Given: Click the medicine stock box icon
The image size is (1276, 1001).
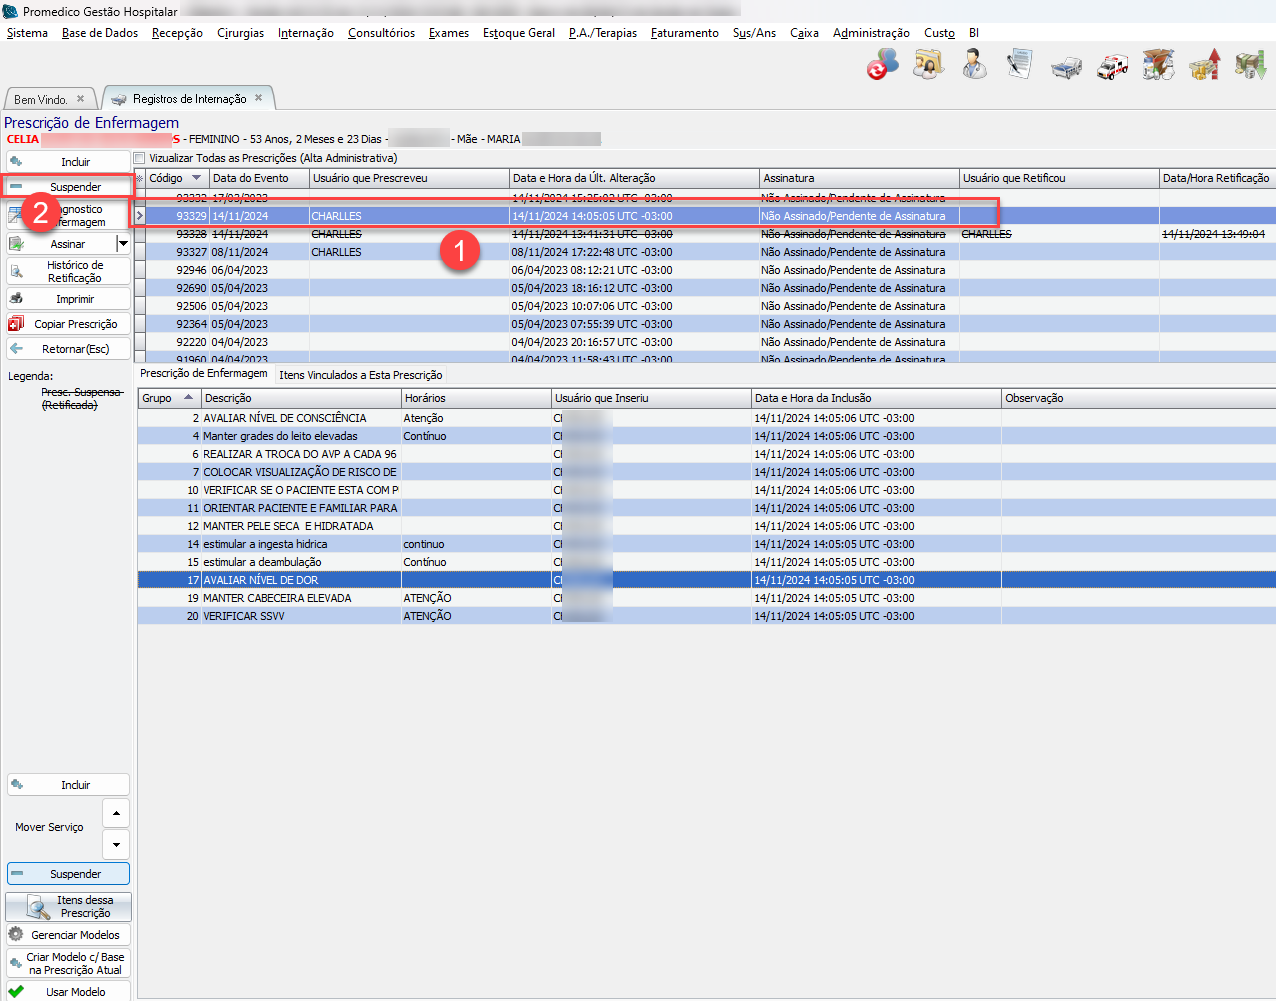Looking at the screenshot, I should click(1158, 66).
